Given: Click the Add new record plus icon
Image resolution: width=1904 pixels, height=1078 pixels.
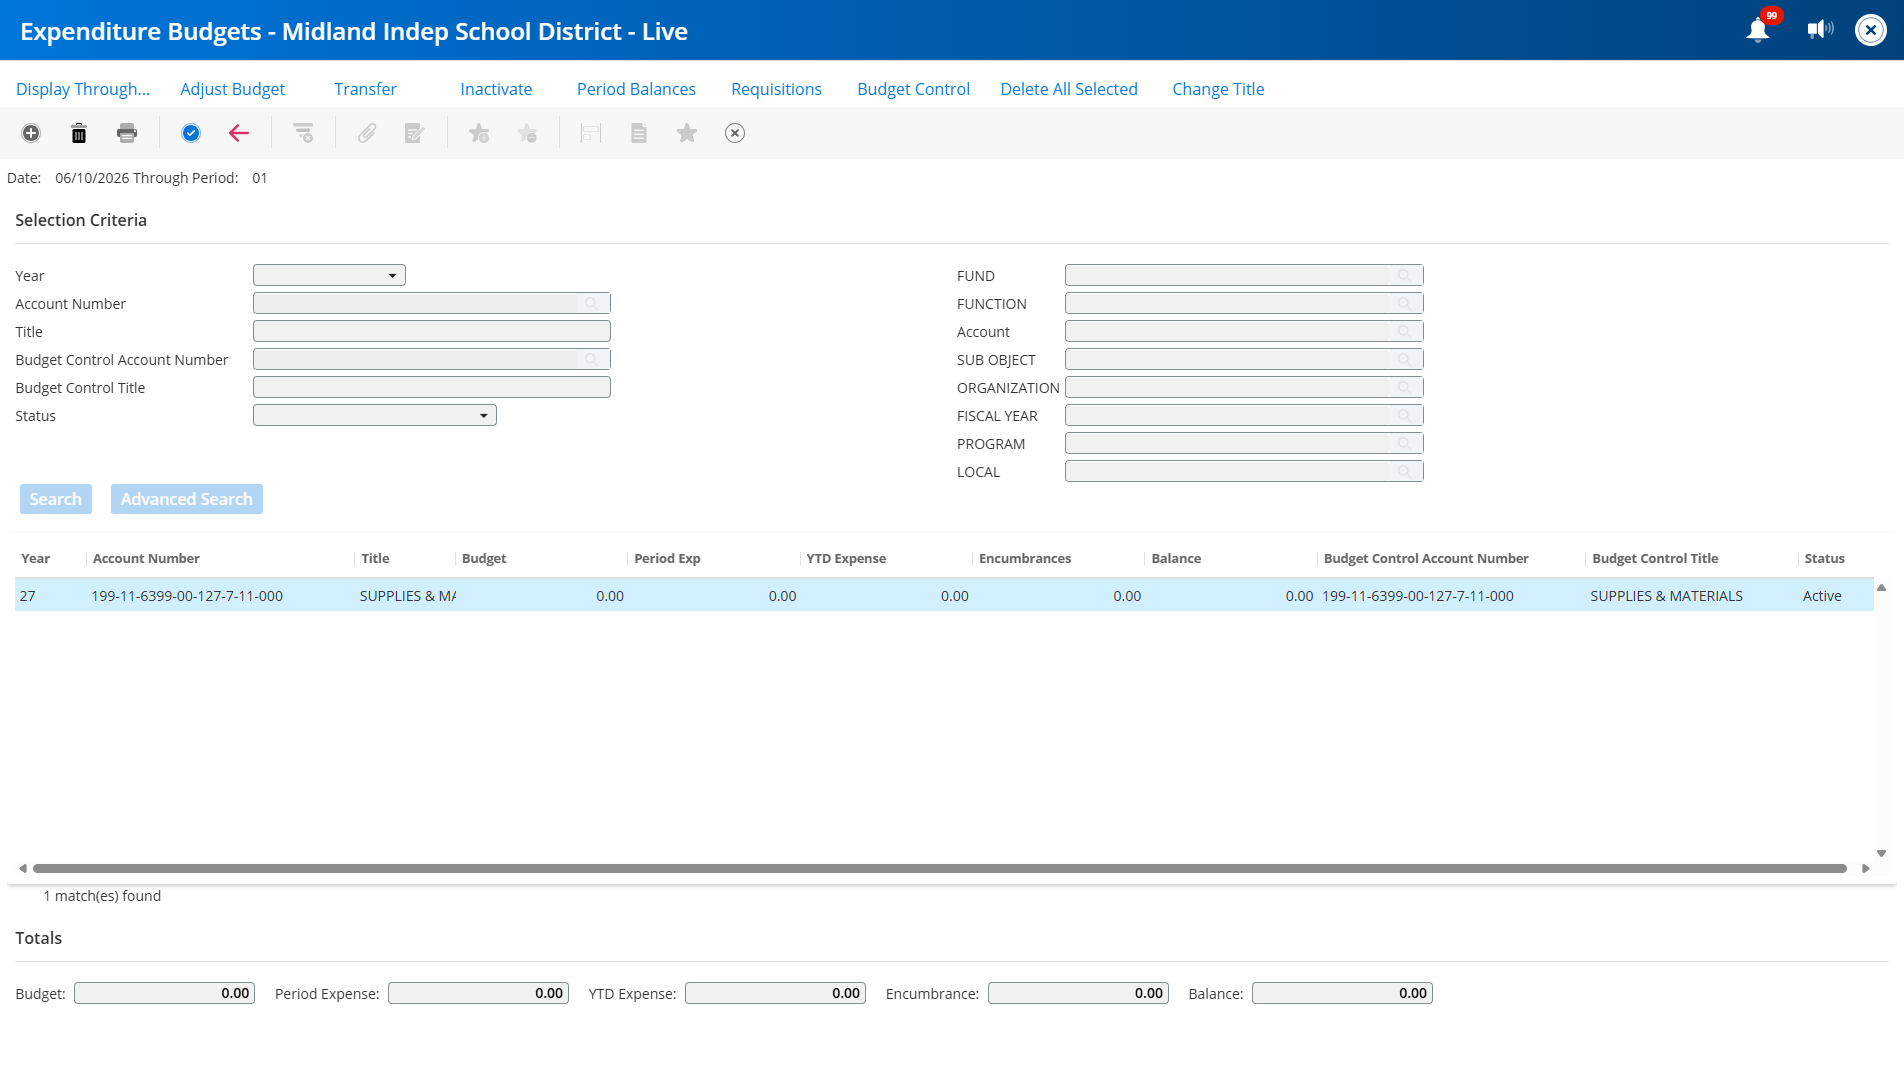Looking at the screenshot, I should click(x=31, y=133).
